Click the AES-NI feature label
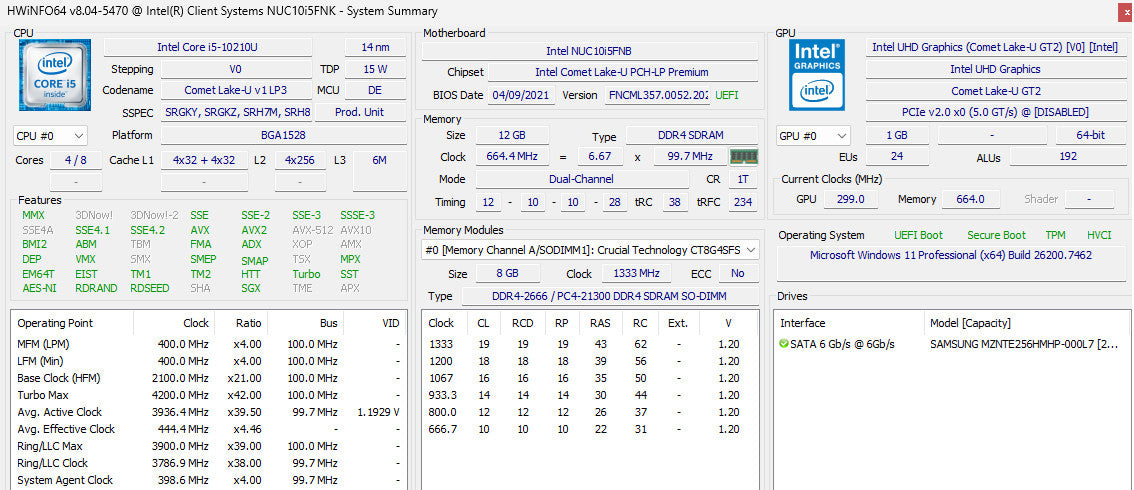 [x=39, y=288]
